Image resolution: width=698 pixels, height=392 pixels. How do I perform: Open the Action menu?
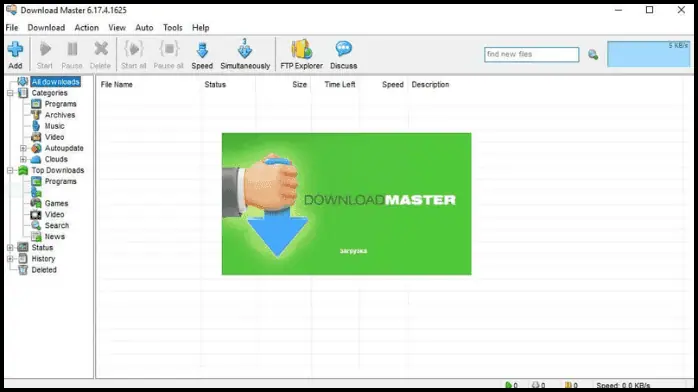point(86,28)
